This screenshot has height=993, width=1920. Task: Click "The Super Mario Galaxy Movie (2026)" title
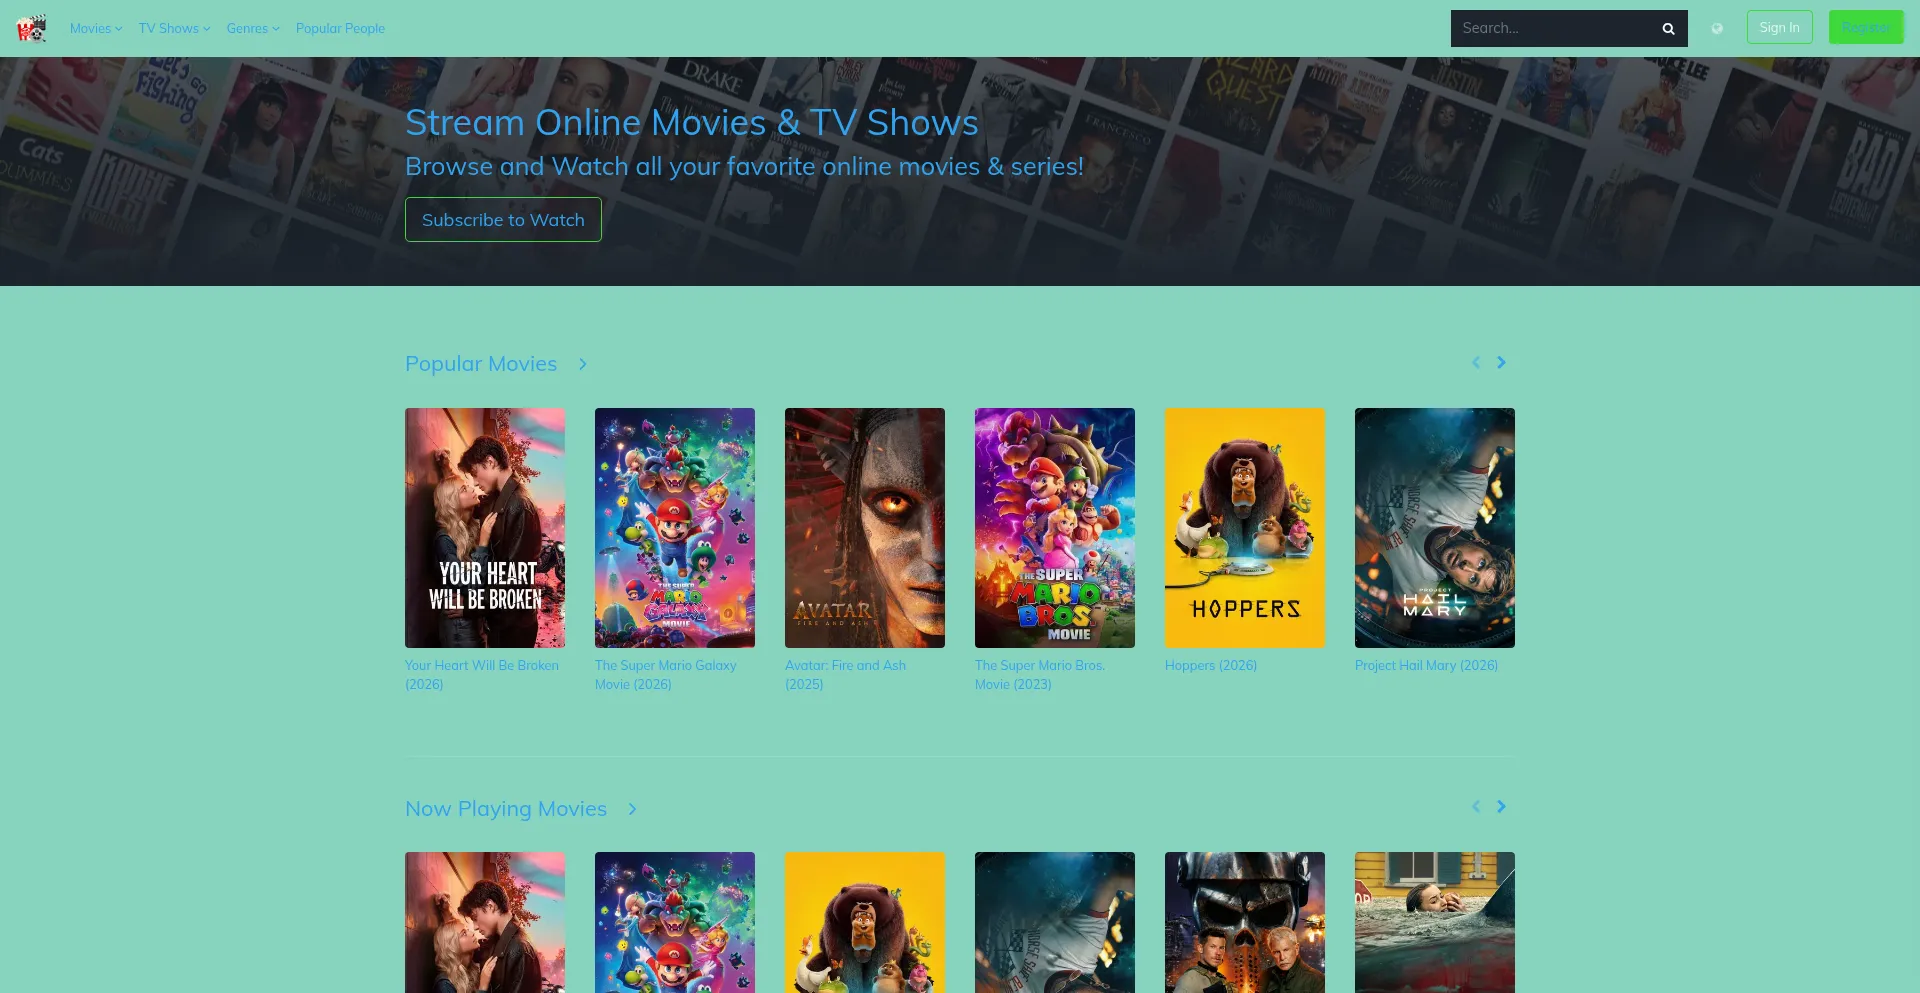coord(666,675)
